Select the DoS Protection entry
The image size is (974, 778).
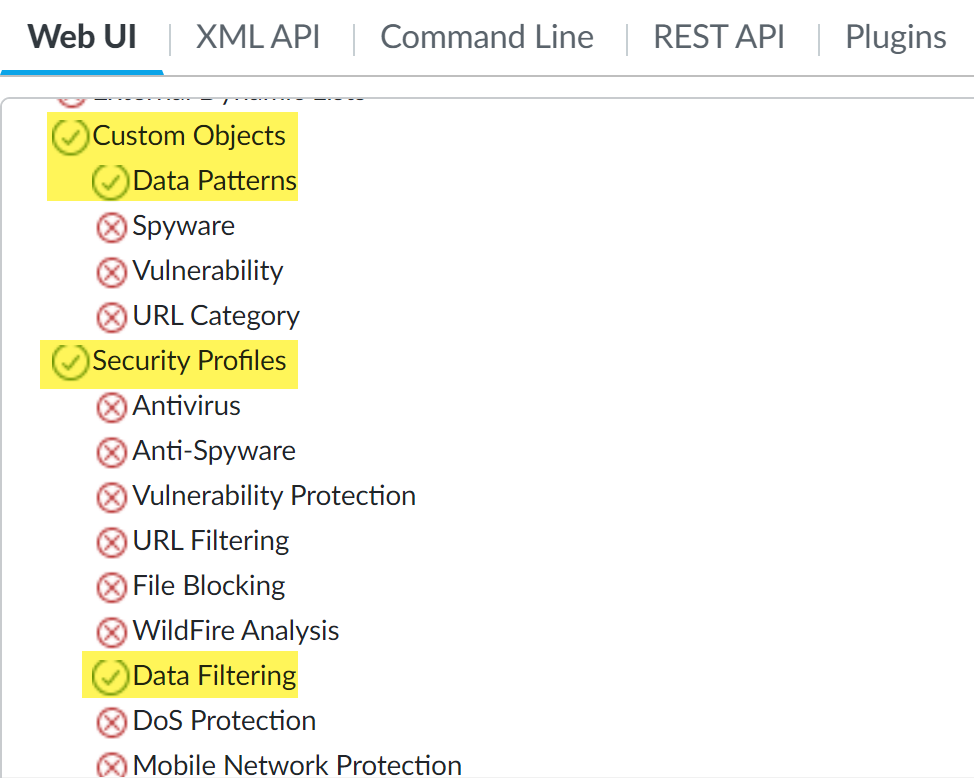click(224, 721)
